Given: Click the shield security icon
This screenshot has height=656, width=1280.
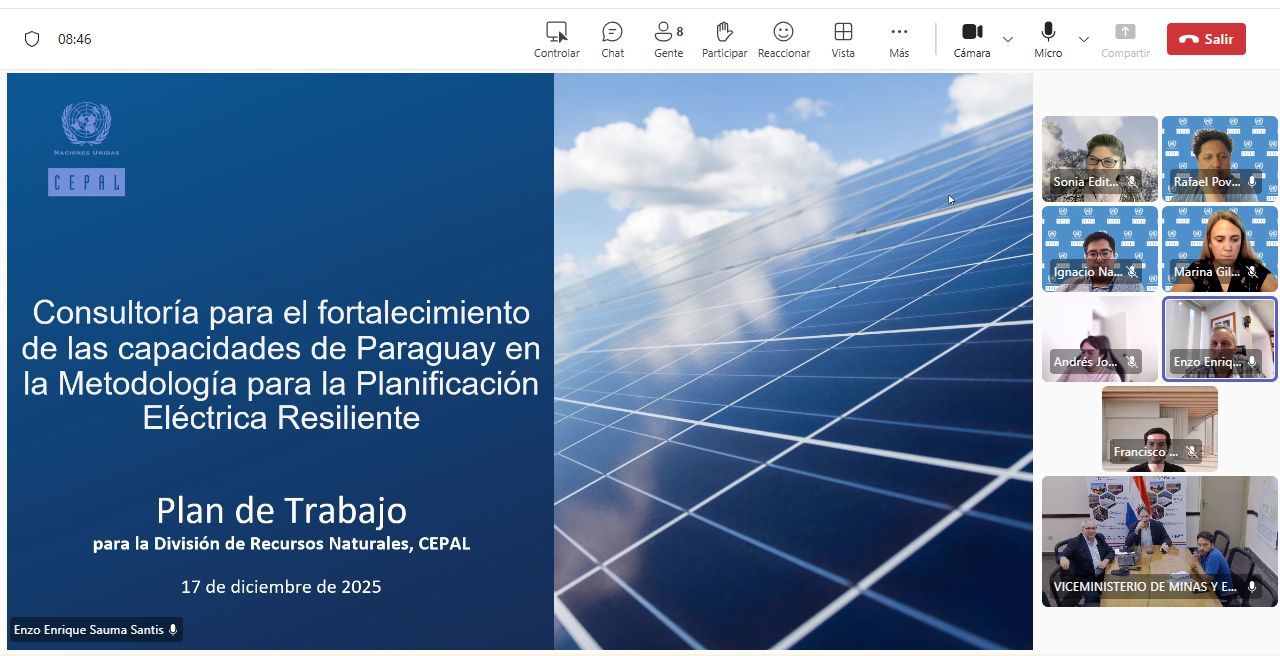Looking at the screenshot, I should (32, 39).
